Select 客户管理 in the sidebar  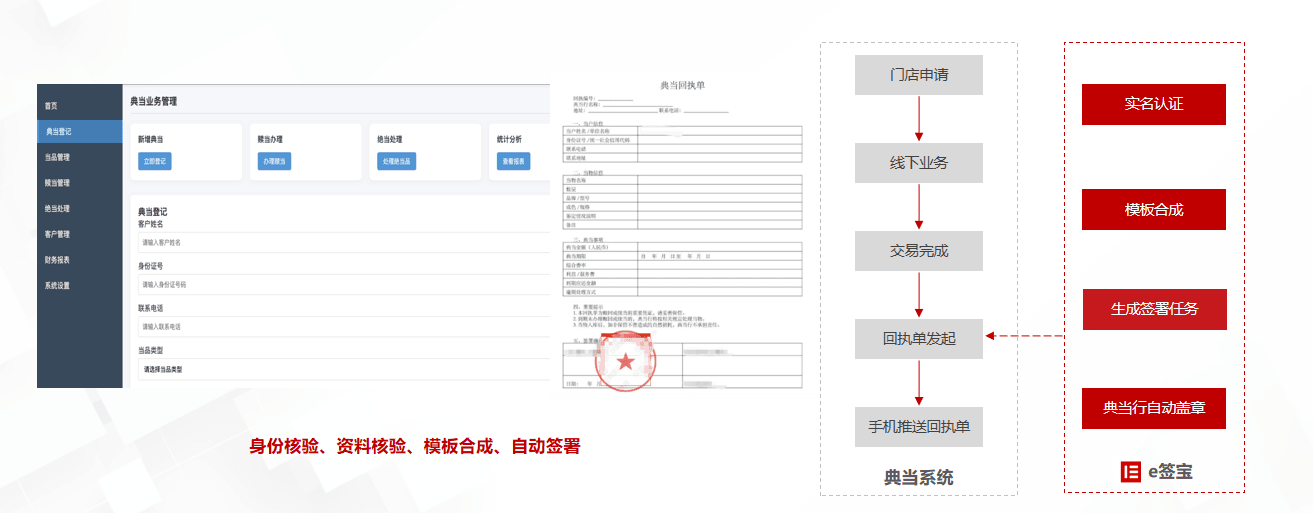coord(57,234)
